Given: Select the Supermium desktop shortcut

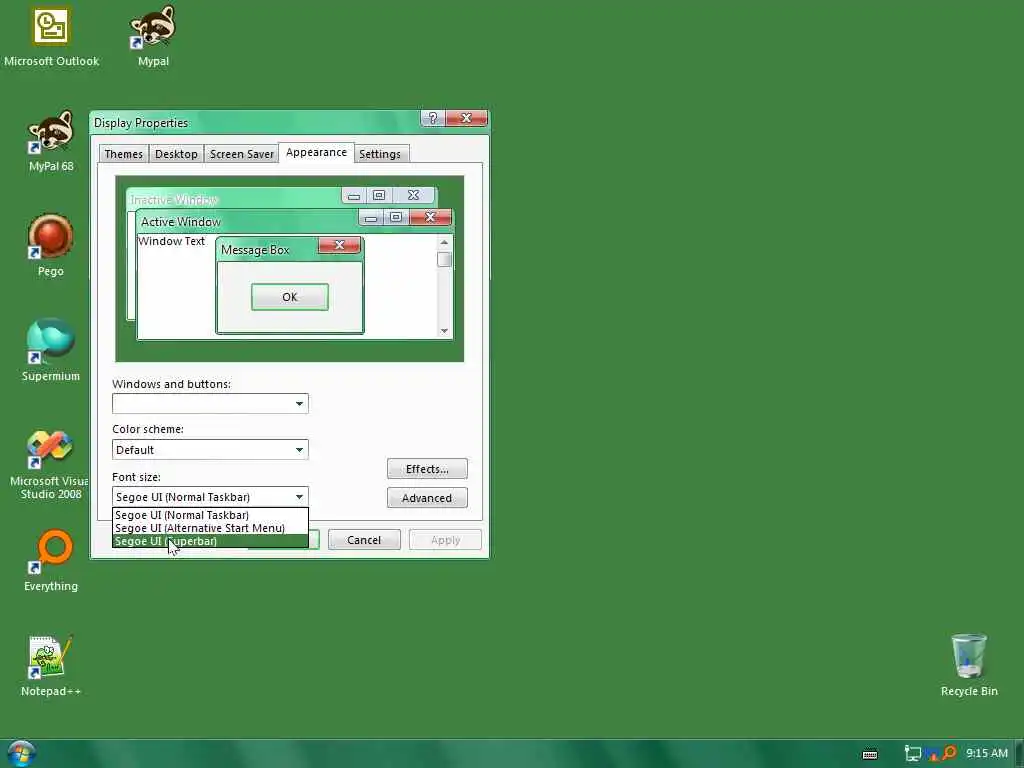Looking at the screenshot, I should click(x=51, y=350).
